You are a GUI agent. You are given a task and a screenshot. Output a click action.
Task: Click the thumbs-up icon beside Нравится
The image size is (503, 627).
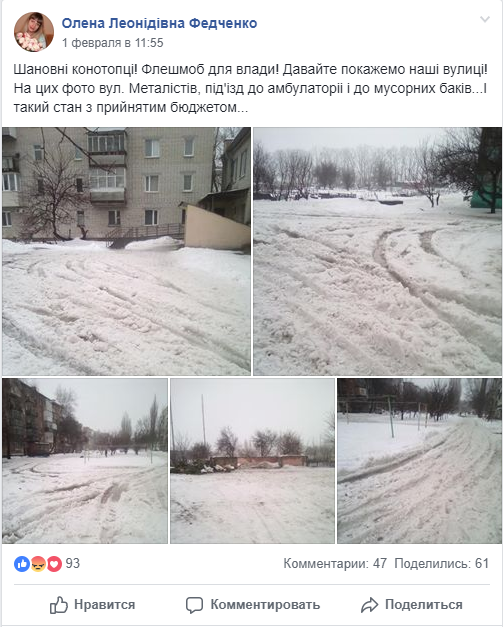coord(59,605)
